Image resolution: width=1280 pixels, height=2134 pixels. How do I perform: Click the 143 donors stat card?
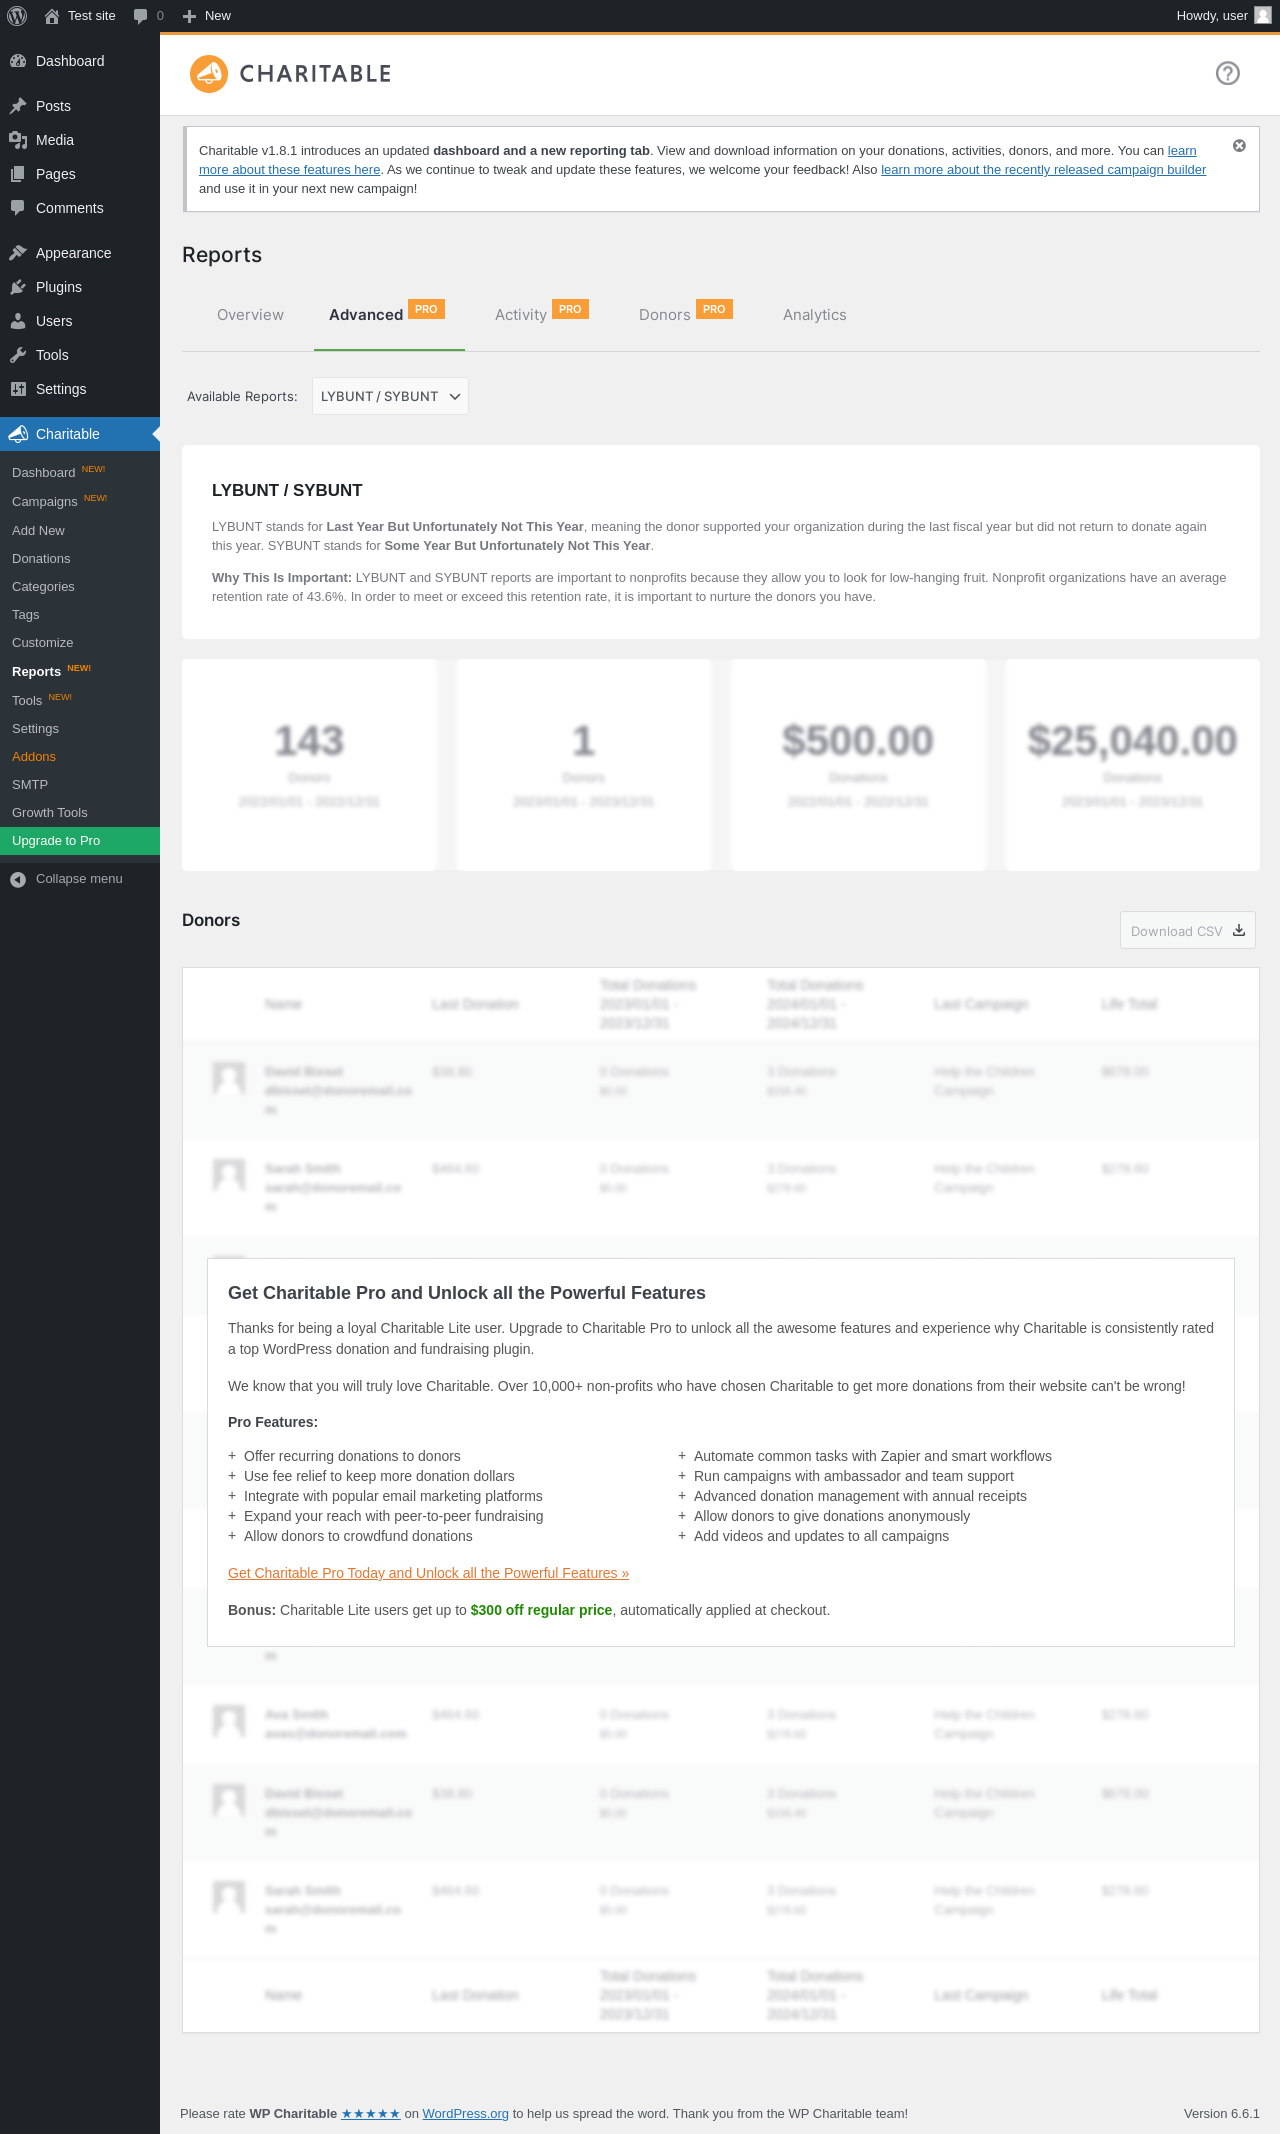(x=309, y=765)
